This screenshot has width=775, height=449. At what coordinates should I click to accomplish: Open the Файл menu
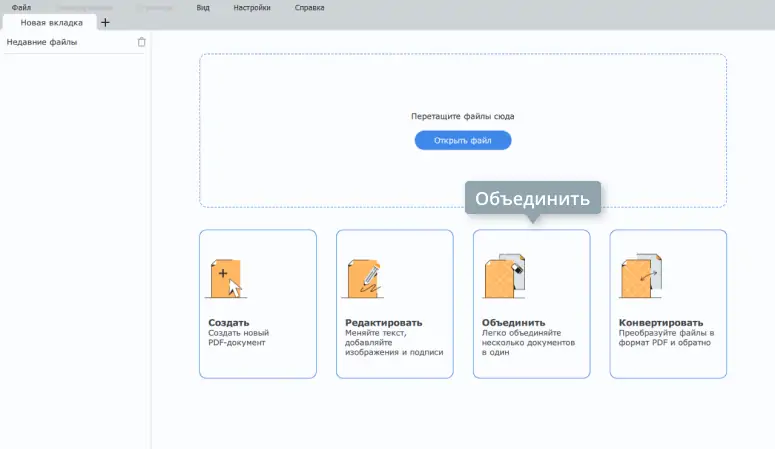(21, 7)
